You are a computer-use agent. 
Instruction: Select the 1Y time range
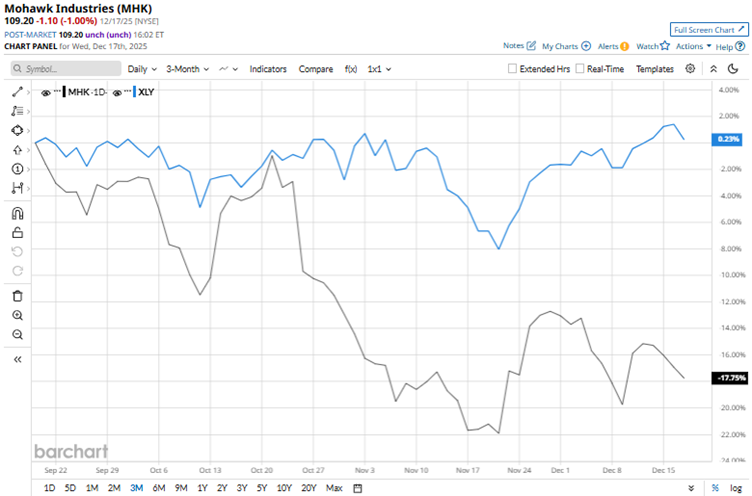(202, 488)
